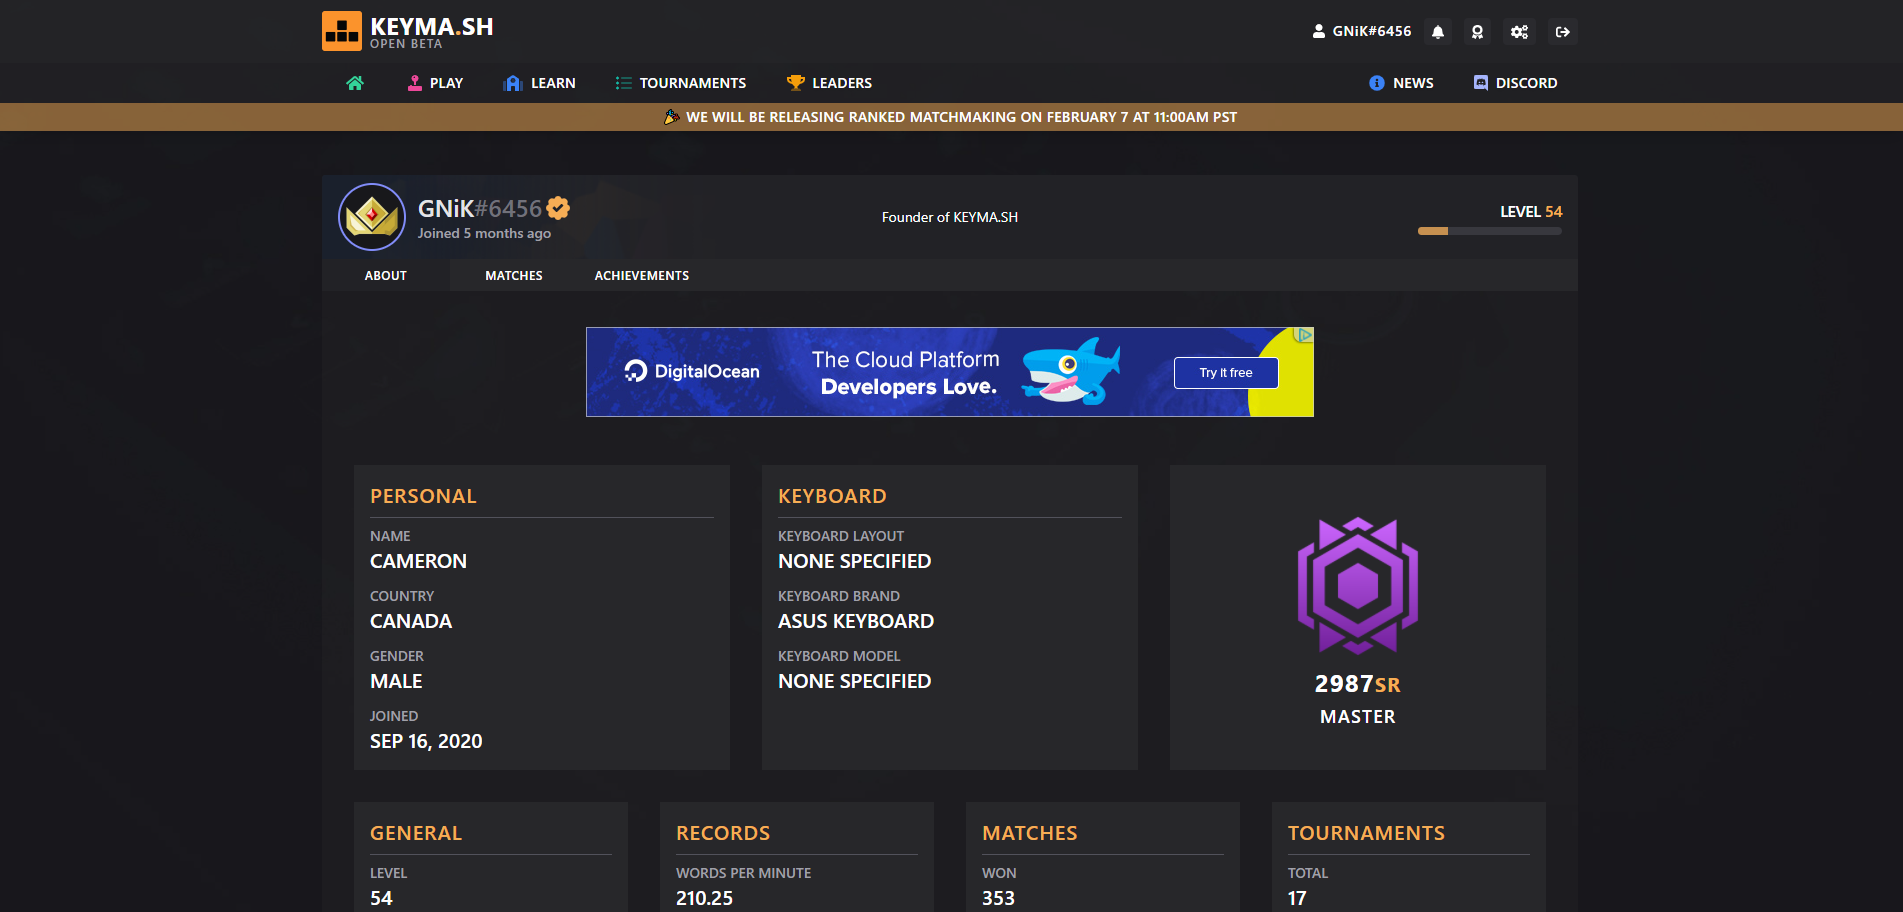Switch to the MATCHES tab

(x=514, y=275)
